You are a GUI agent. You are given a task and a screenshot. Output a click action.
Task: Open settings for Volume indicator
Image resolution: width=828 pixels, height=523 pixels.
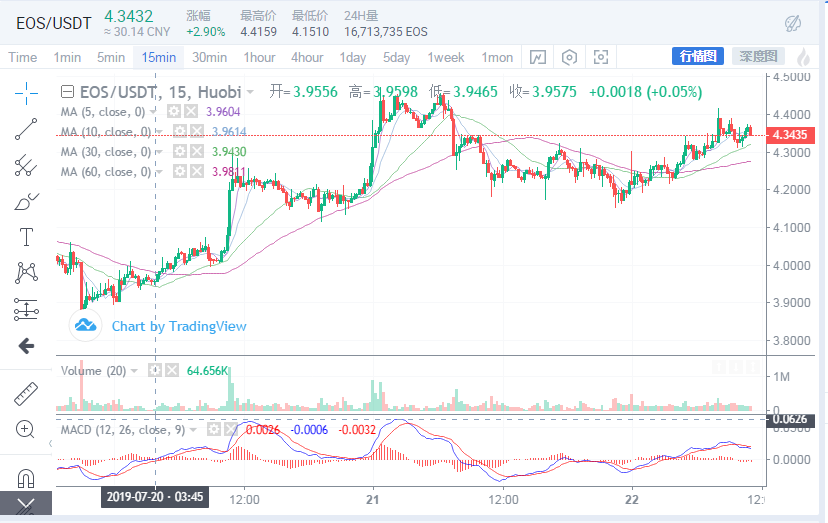[155, 370]
